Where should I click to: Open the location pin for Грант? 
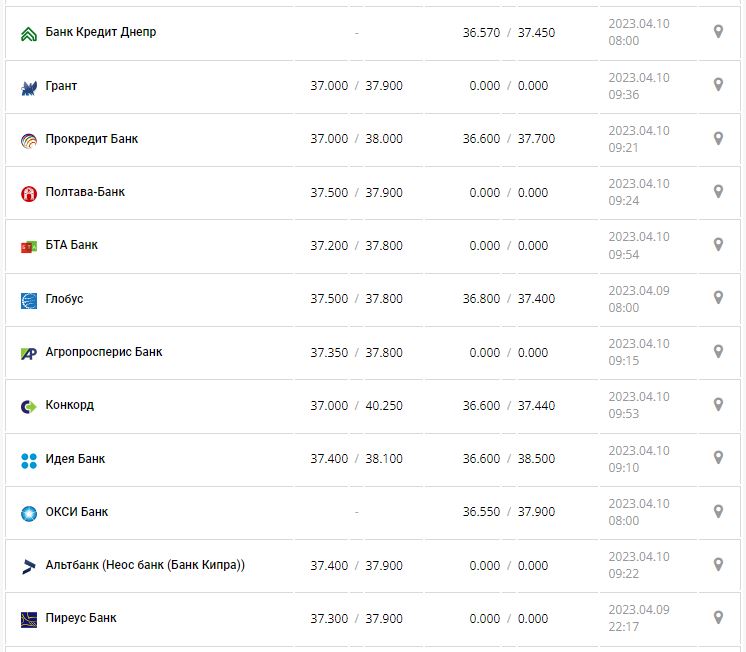tap(718, 85)
